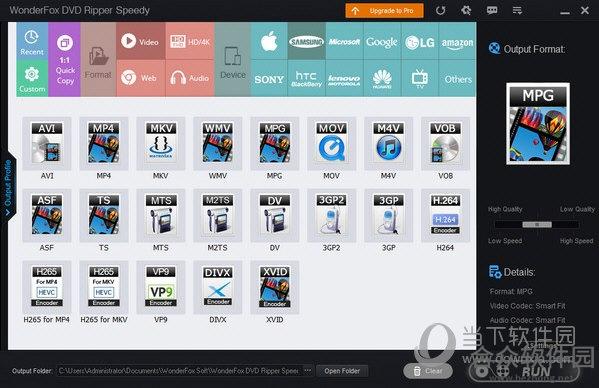Open the title bar menu list icon
The image size is (599, 388).
[517, 11]
